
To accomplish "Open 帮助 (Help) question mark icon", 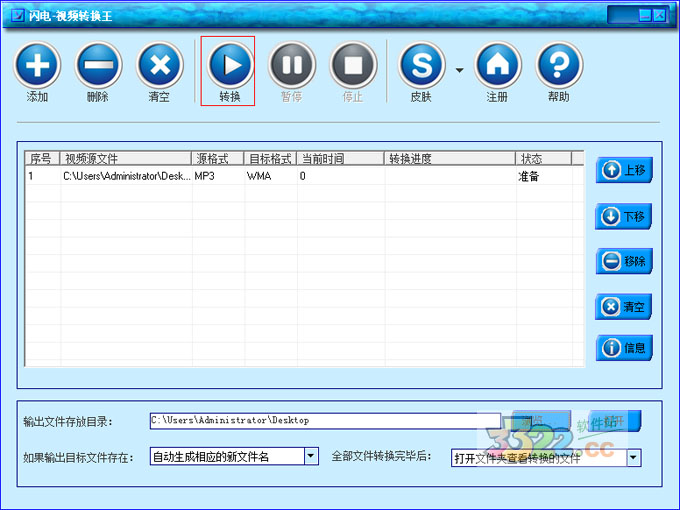I will (559, 66).
